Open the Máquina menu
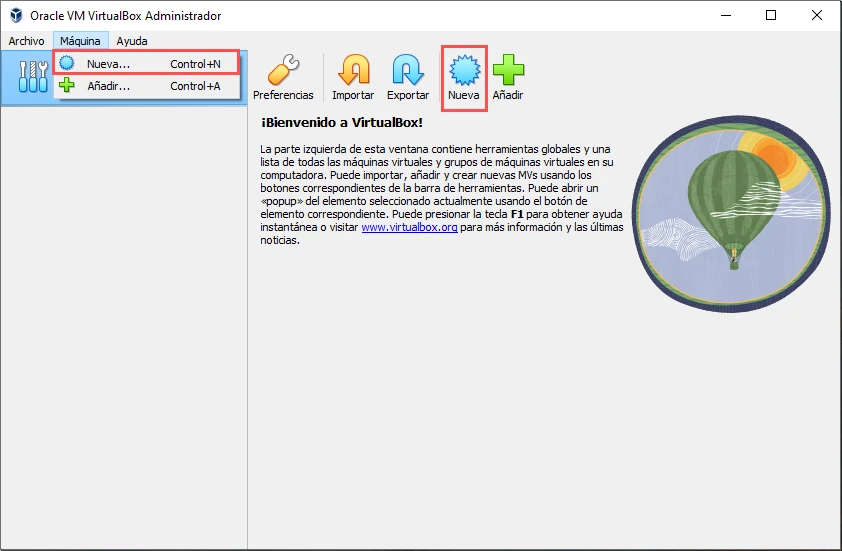The width and height of the screenshot is (842, 551). tap(81, 41)
